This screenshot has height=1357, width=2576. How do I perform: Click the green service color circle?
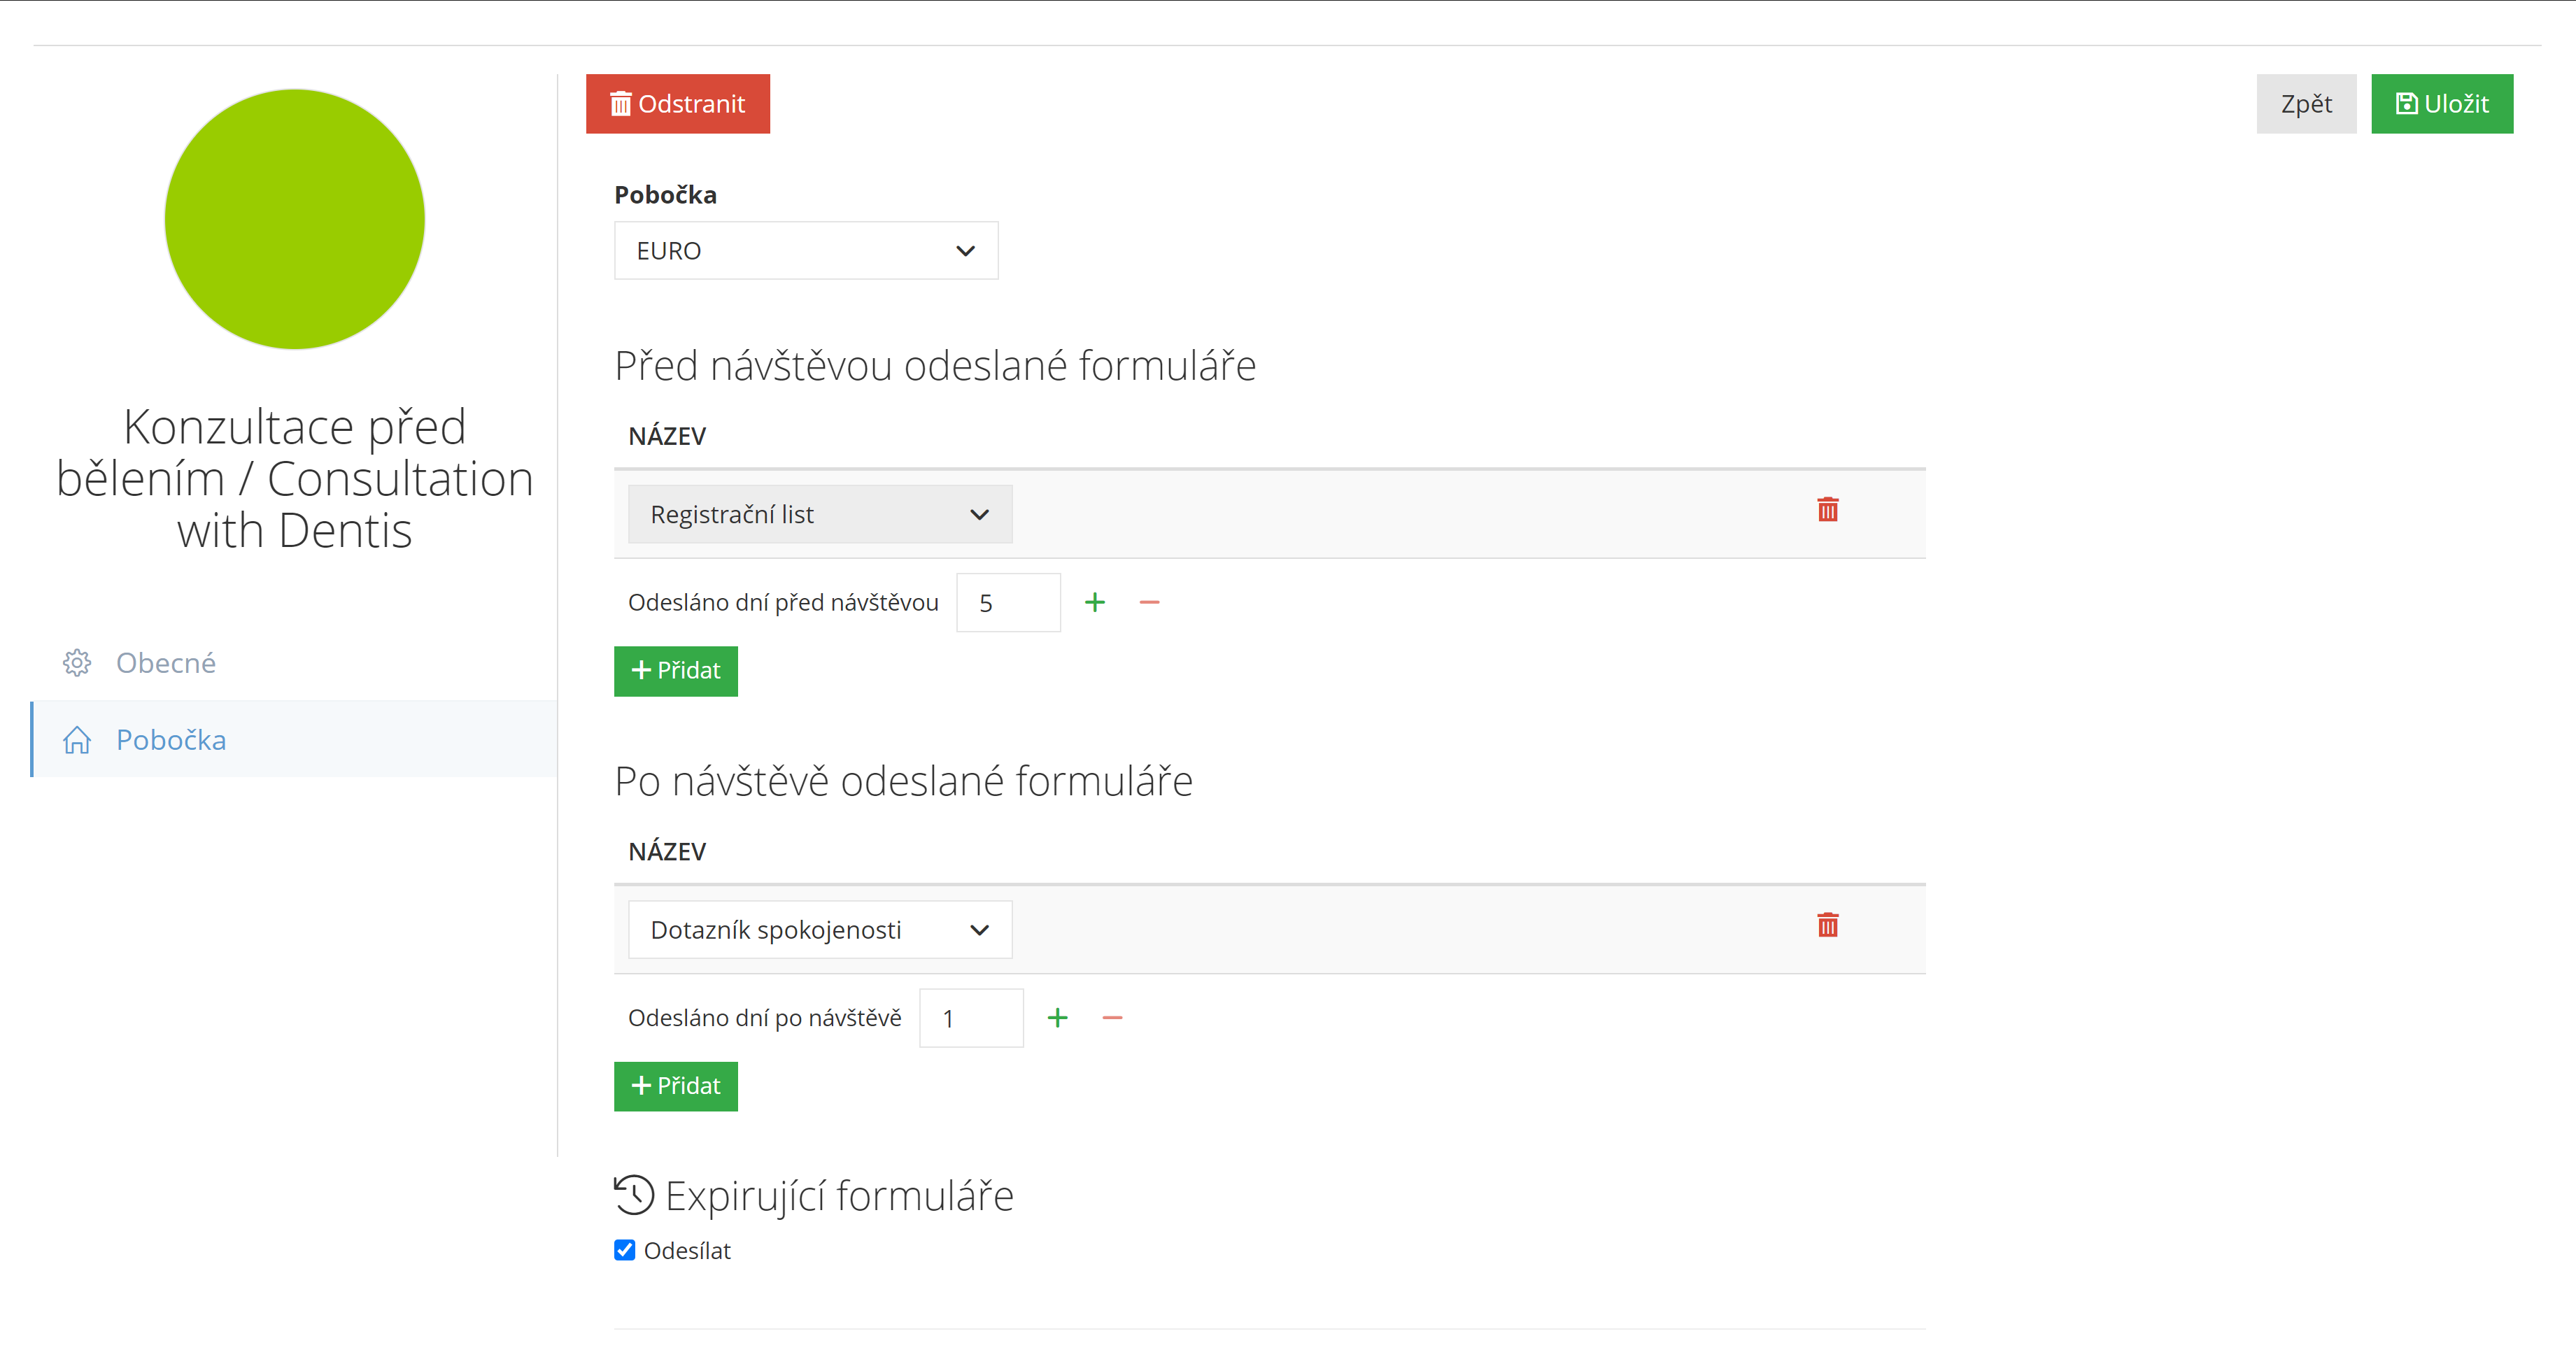pos(295,219)
